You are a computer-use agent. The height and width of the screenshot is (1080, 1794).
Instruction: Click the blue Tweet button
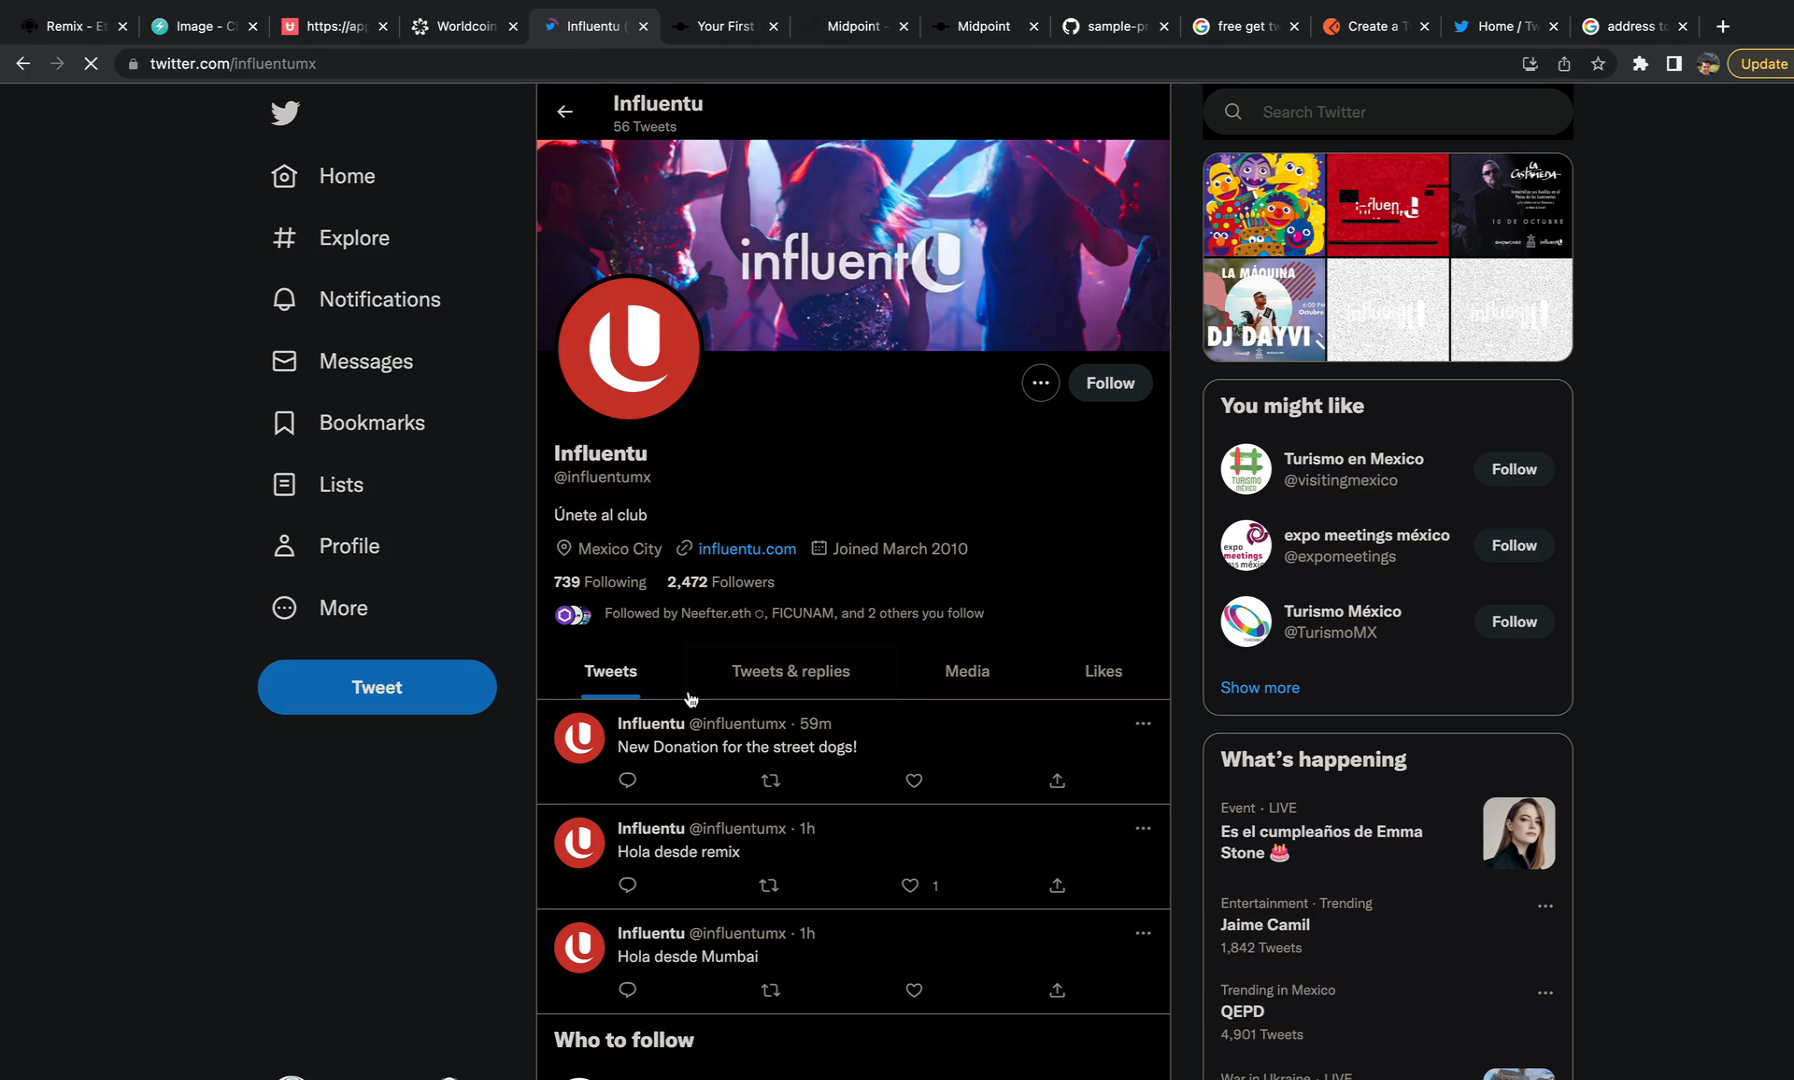377,687
